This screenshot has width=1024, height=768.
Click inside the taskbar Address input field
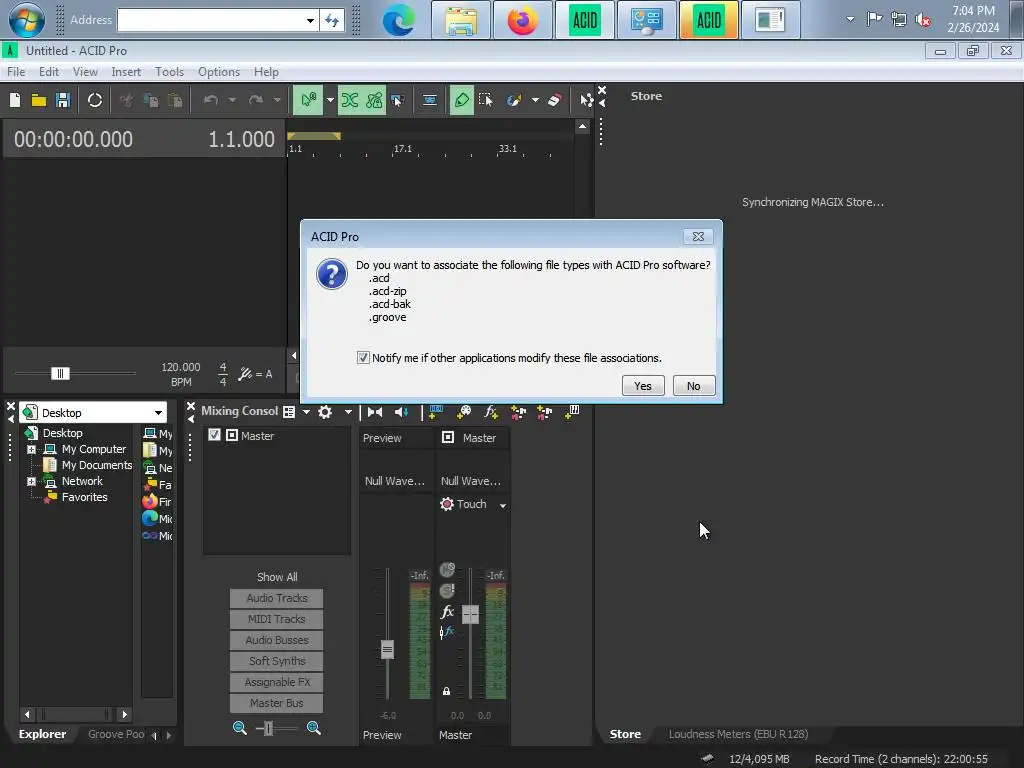click(211, 20)
